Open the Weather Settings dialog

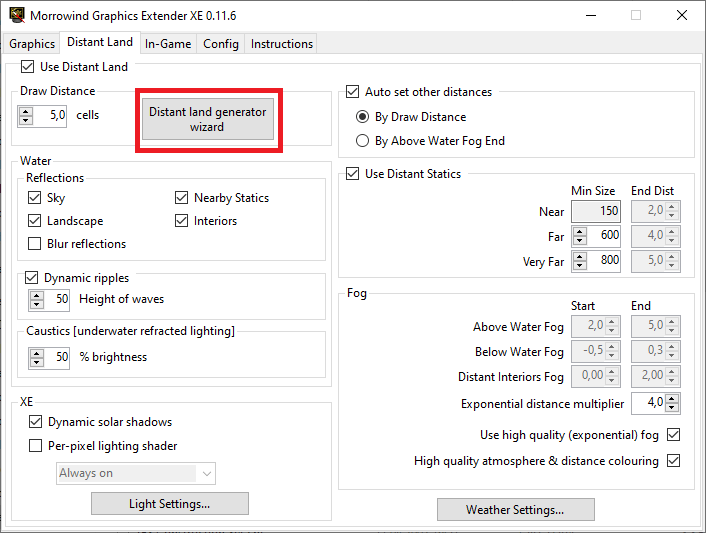pos(515,510)
